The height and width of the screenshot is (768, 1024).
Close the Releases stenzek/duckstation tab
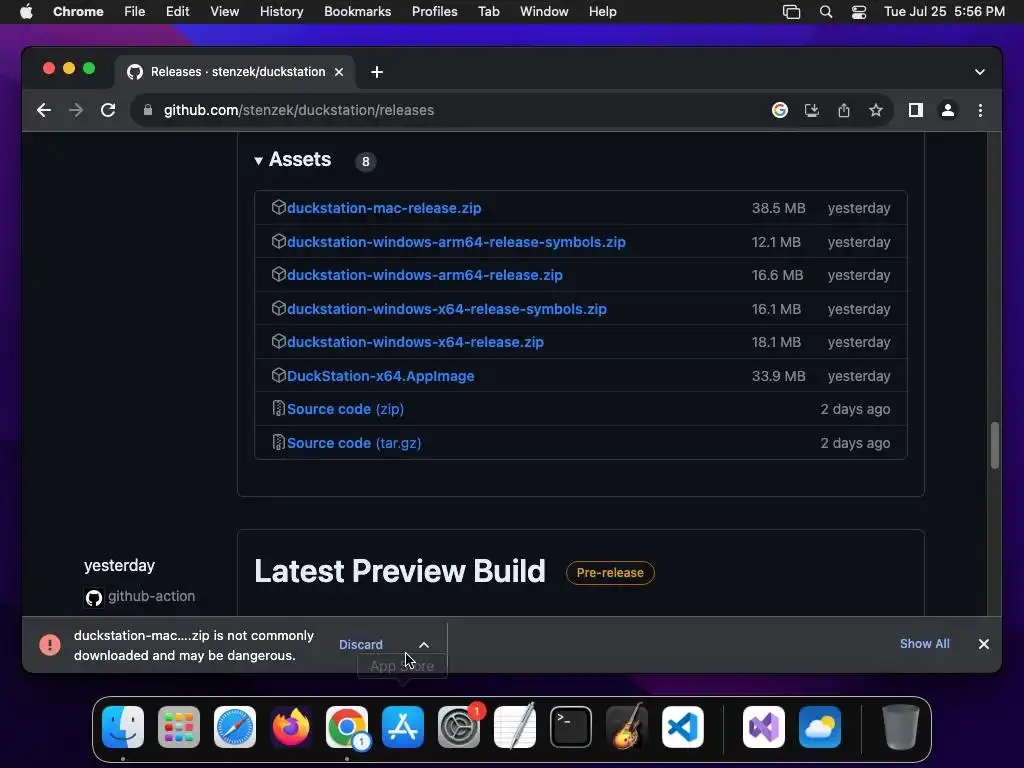(339, 72)
